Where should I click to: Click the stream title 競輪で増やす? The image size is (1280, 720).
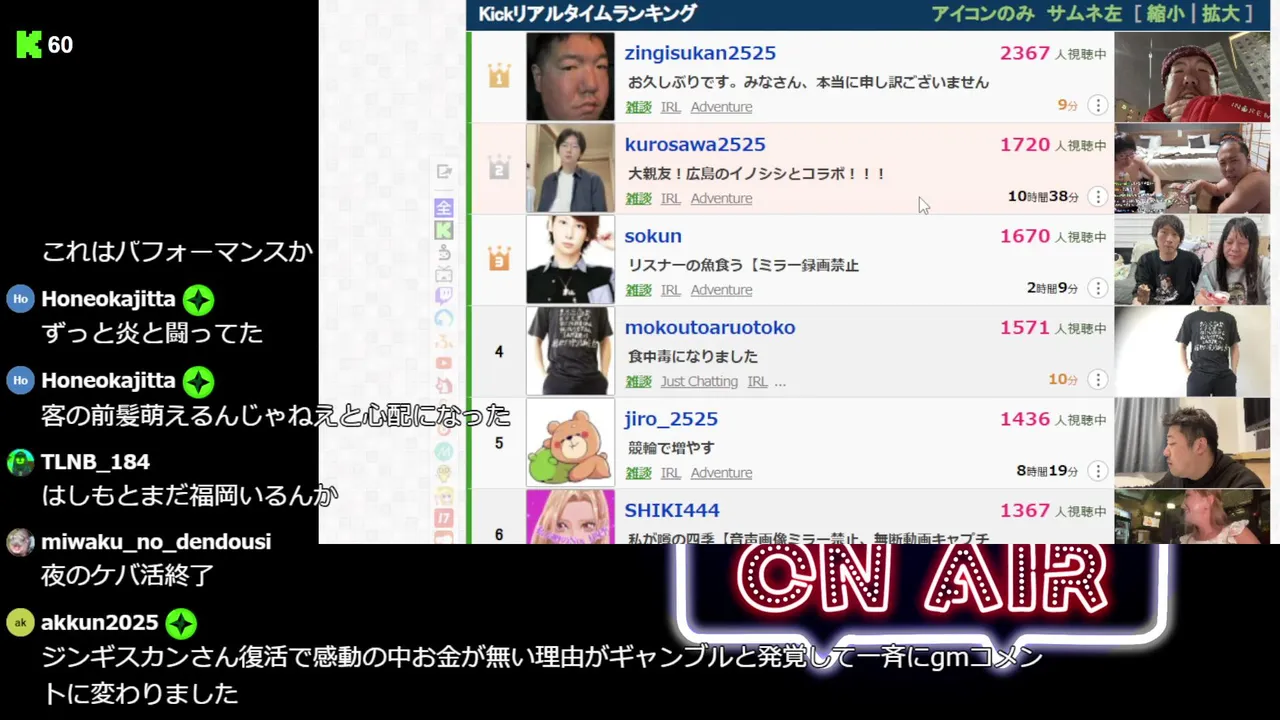[x=670, y=447]
